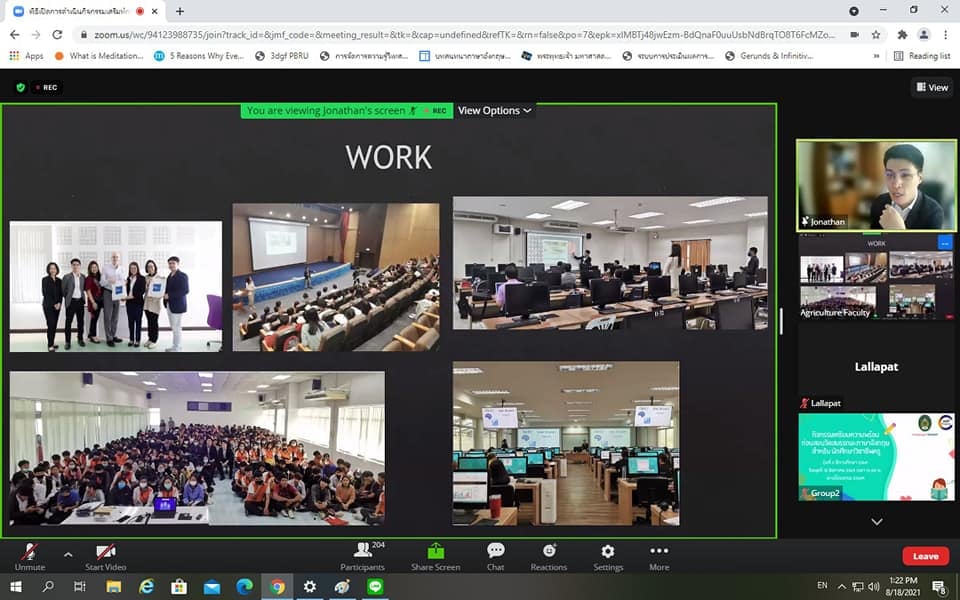Screen dimensions: 960x600
Task: Open the '3dgf PBRU' bookmark
Action: [x=282, y=56]
